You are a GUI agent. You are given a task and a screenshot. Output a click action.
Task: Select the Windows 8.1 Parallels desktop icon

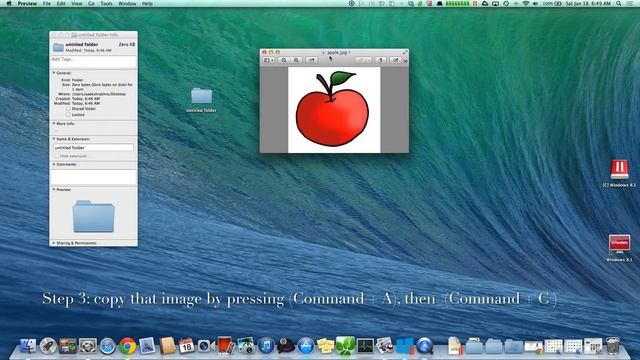click(619, 244)
